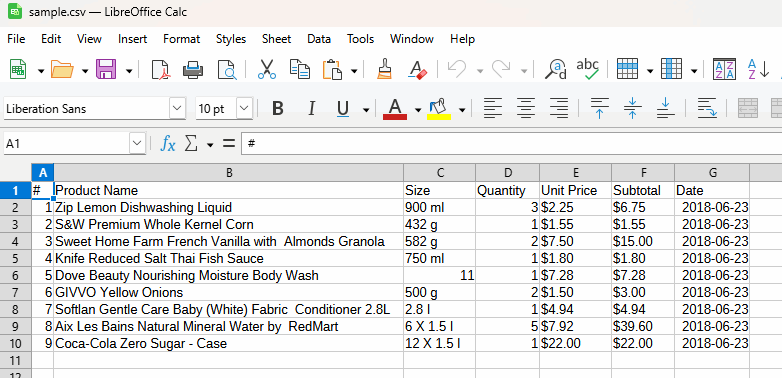Open the Sheet menu
782x378 pixels.
(x=276, y=39)
